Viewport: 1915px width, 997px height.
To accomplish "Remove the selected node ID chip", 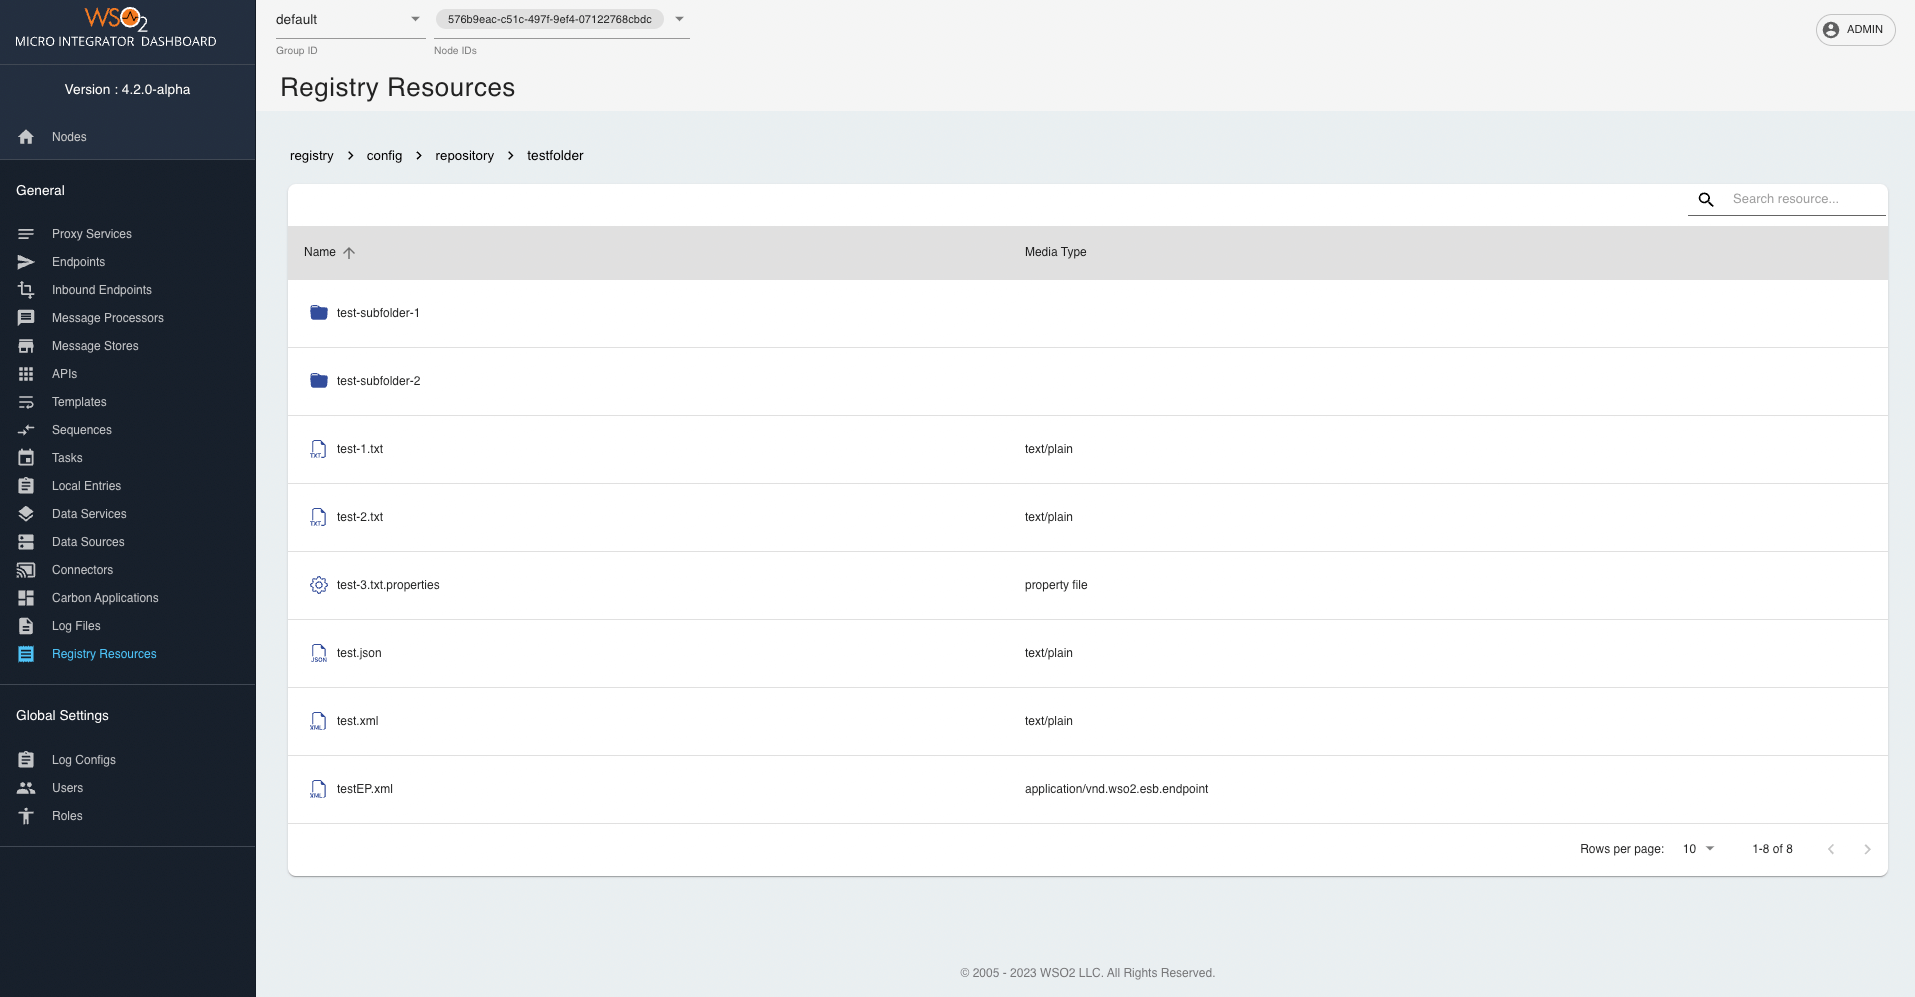I will click(x=549, y=19).
